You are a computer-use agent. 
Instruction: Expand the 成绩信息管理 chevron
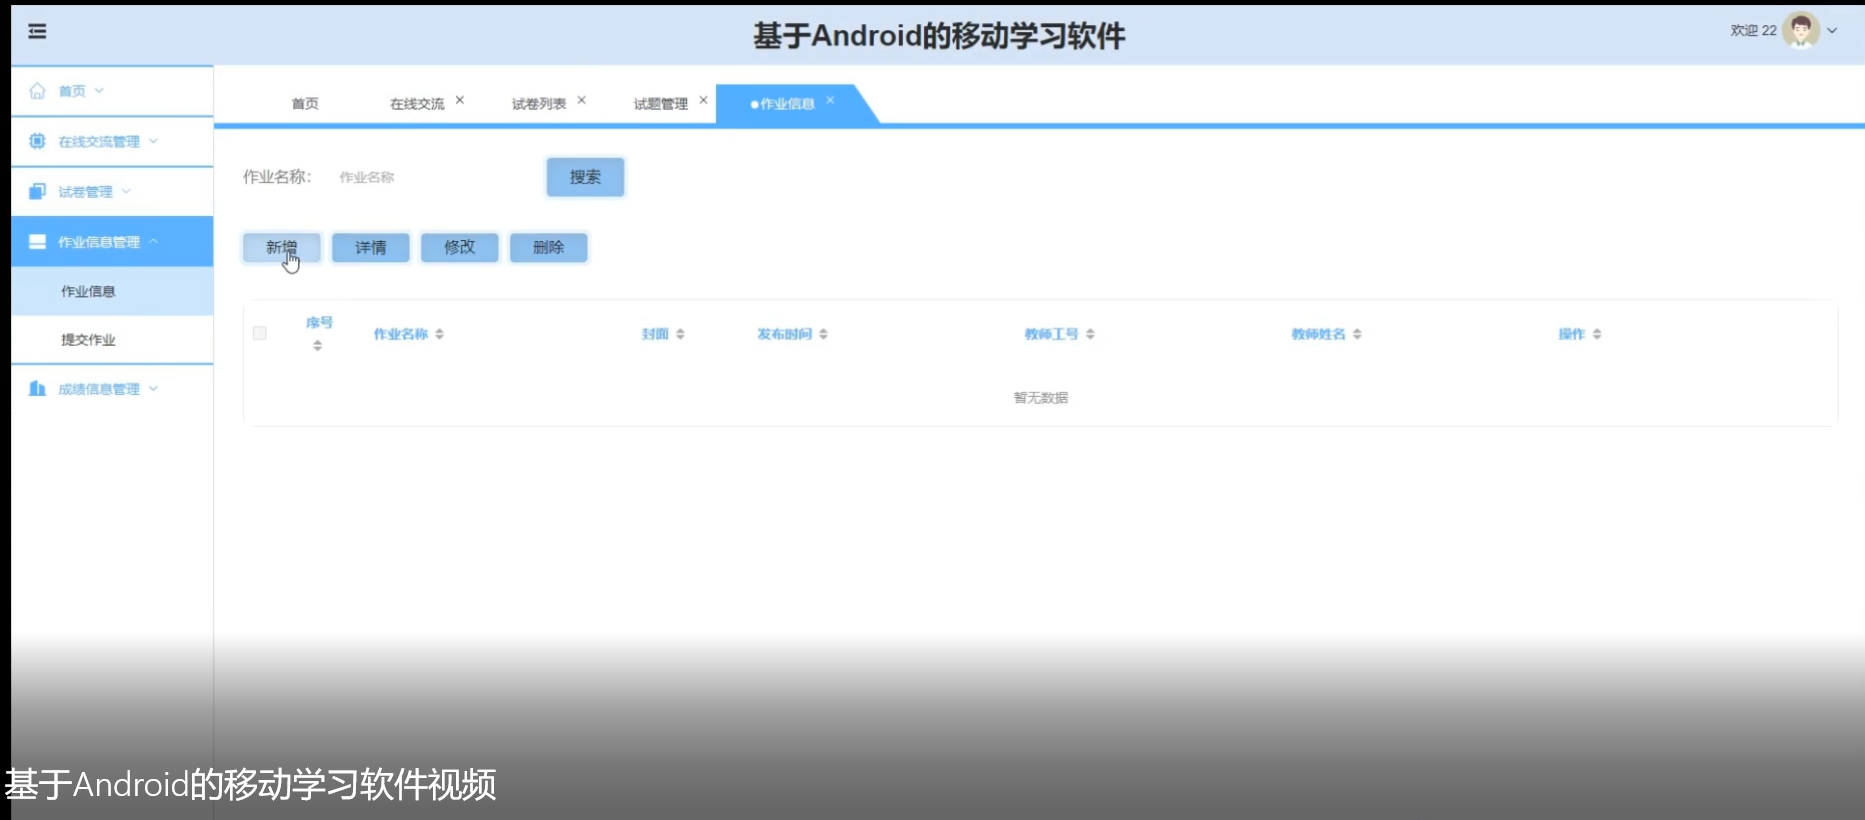pyautogui.click(x=153, y=389)
